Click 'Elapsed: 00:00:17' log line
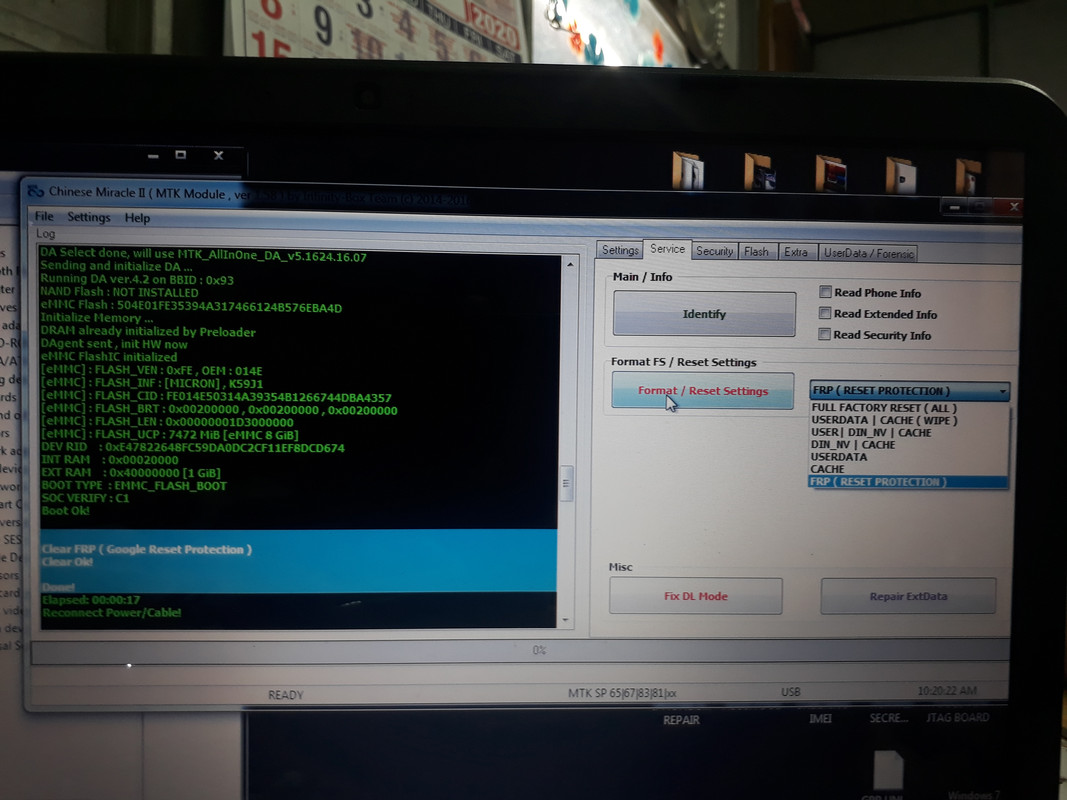The height and width of the screenshot is (800, 1067). [91, 600]
